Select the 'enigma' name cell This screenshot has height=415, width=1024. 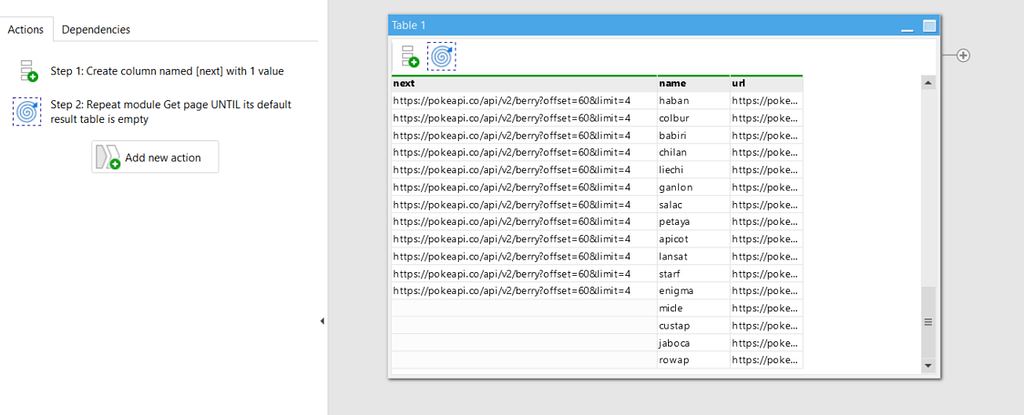coord(694,291)
